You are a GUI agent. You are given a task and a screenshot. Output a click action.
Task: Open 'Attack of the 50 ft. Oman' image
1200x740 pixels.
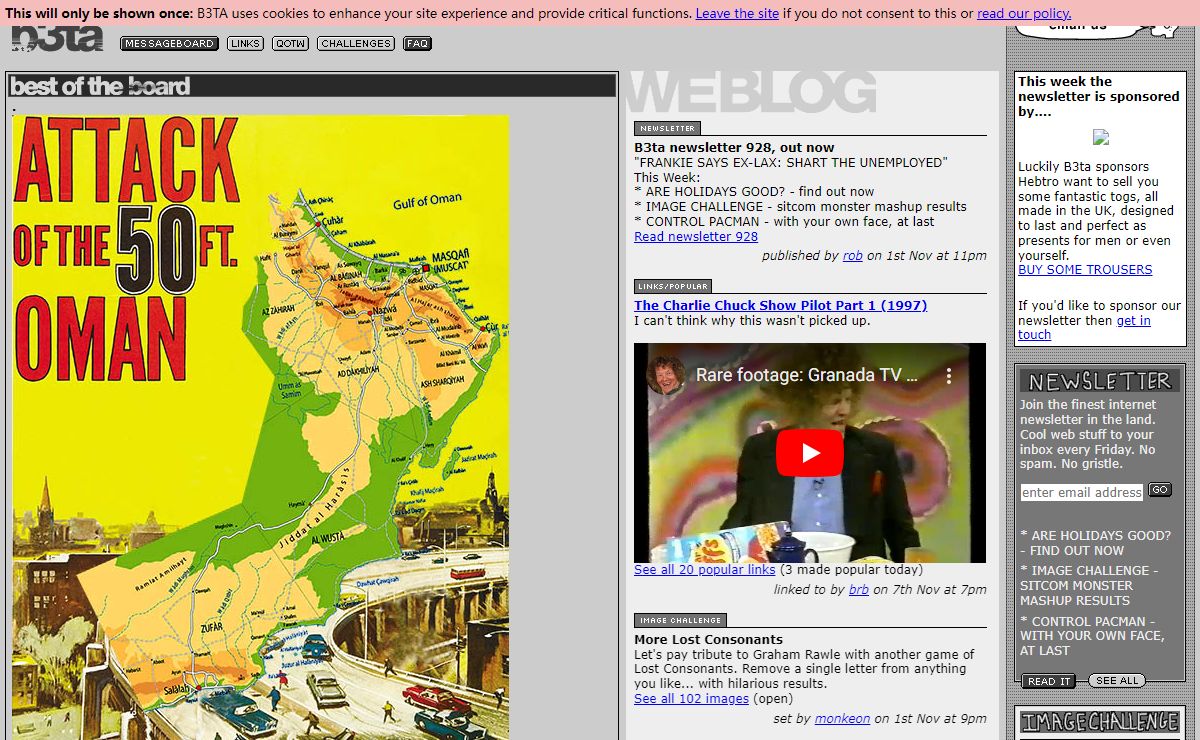261,427
